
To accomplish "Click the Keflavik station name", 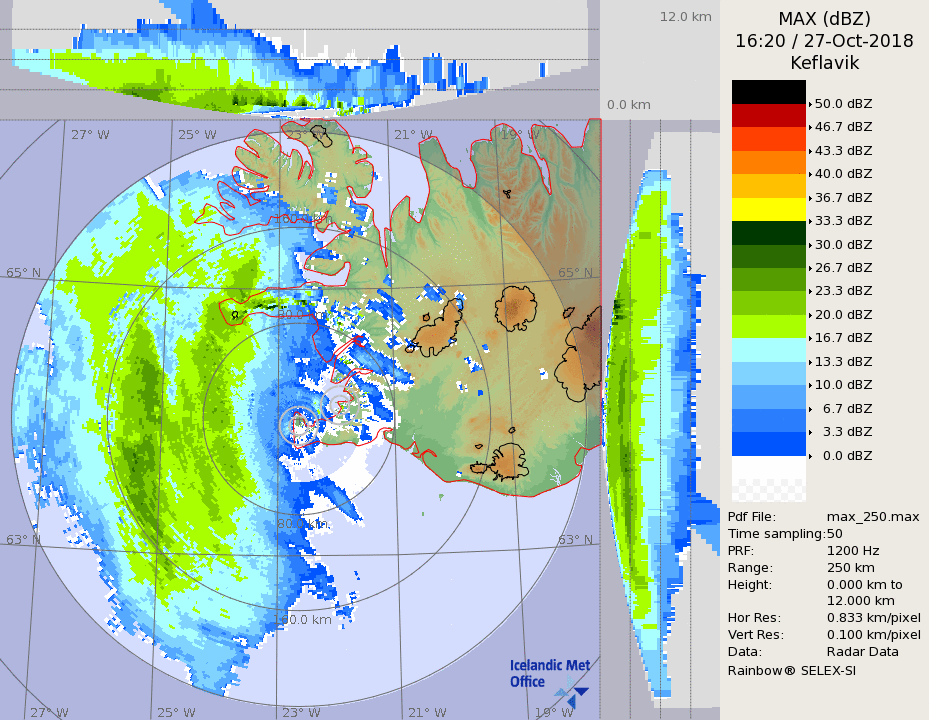I will [824, 63].
